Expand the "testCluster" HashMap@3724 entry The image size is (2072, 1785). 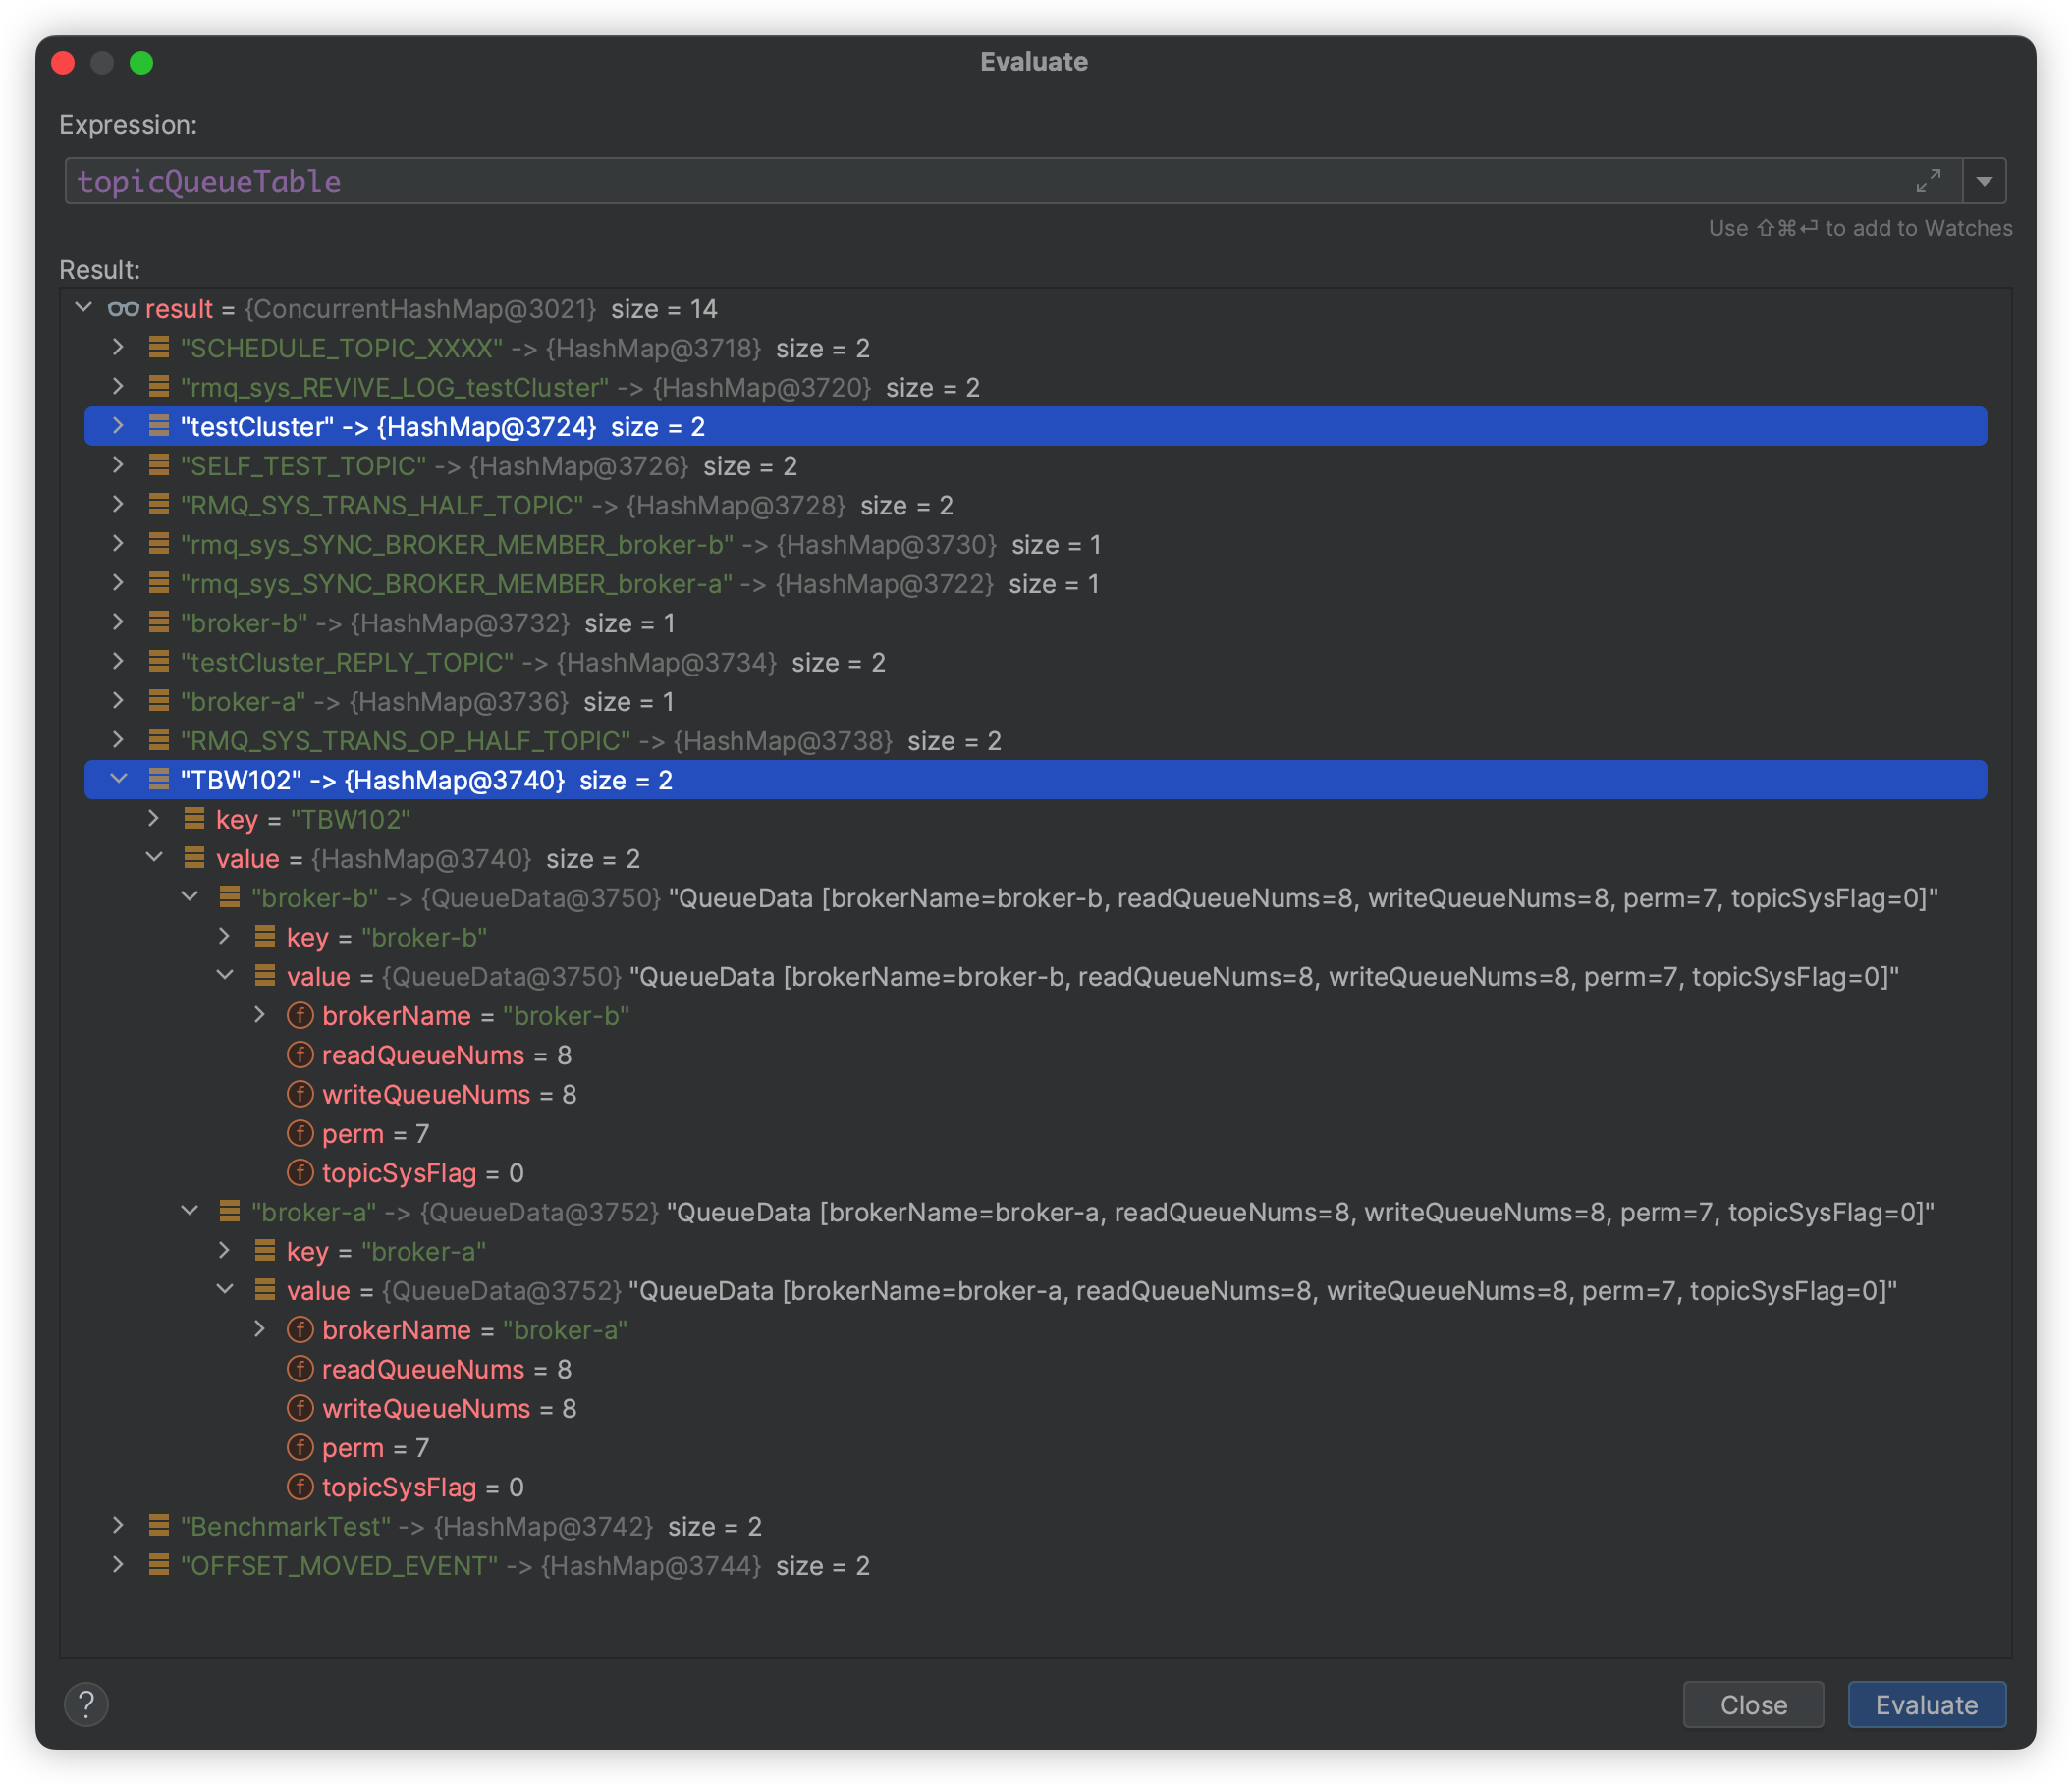(x=118, y=425)
